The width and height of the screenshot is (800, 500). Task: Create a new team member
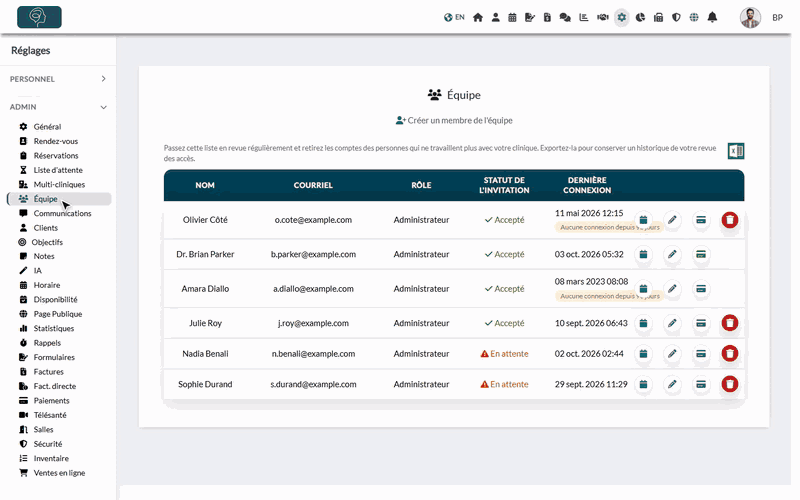coord(454,120)
